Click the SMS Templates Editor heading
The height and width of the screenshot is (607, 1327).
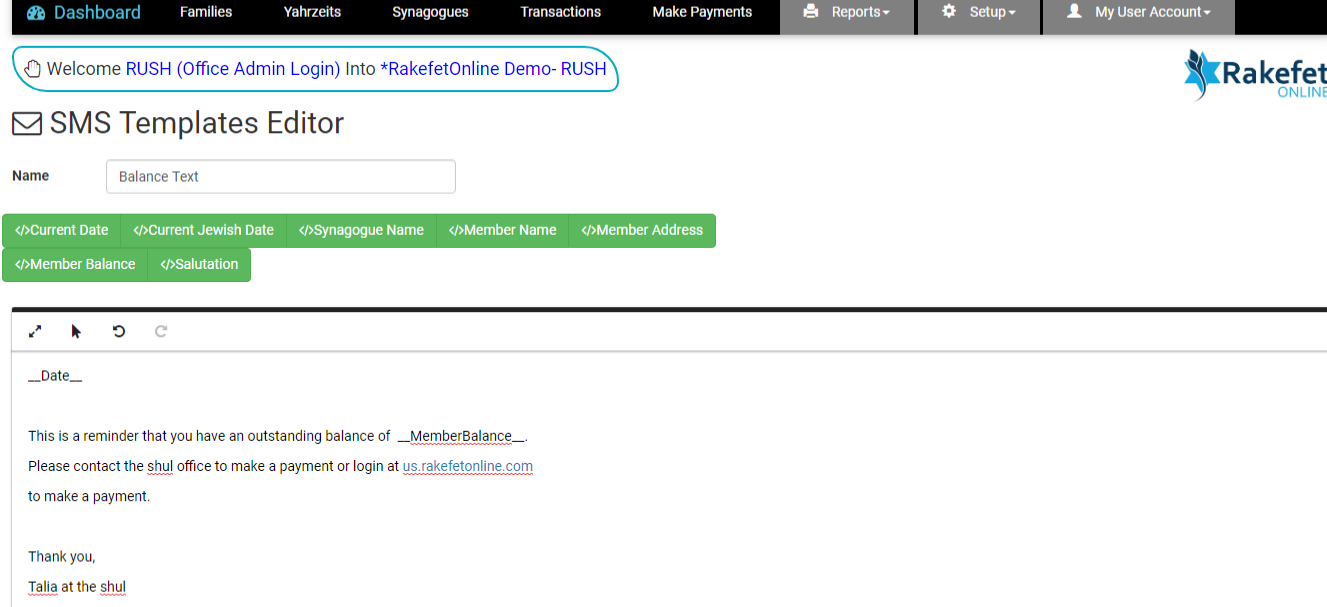pyautogui.click(x=197, y=123)
